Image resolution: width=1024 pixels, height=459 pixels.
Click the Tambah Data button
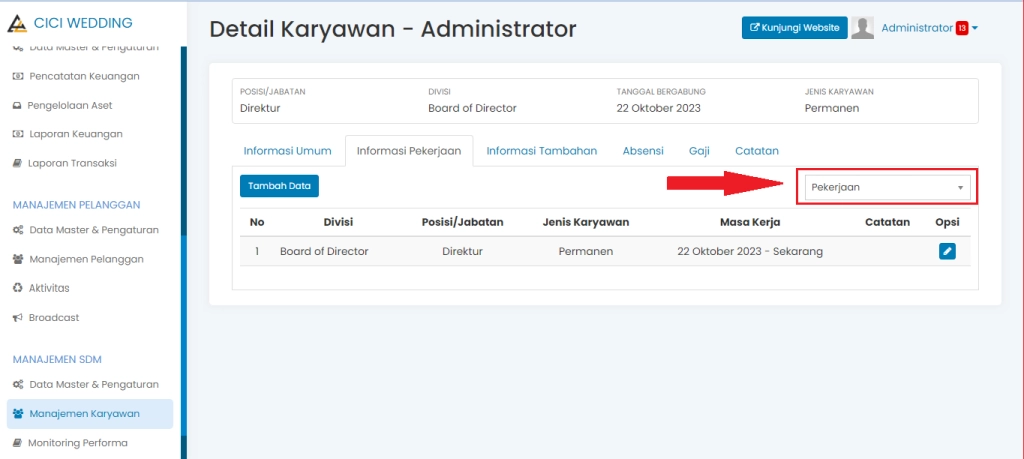point(279,185)
